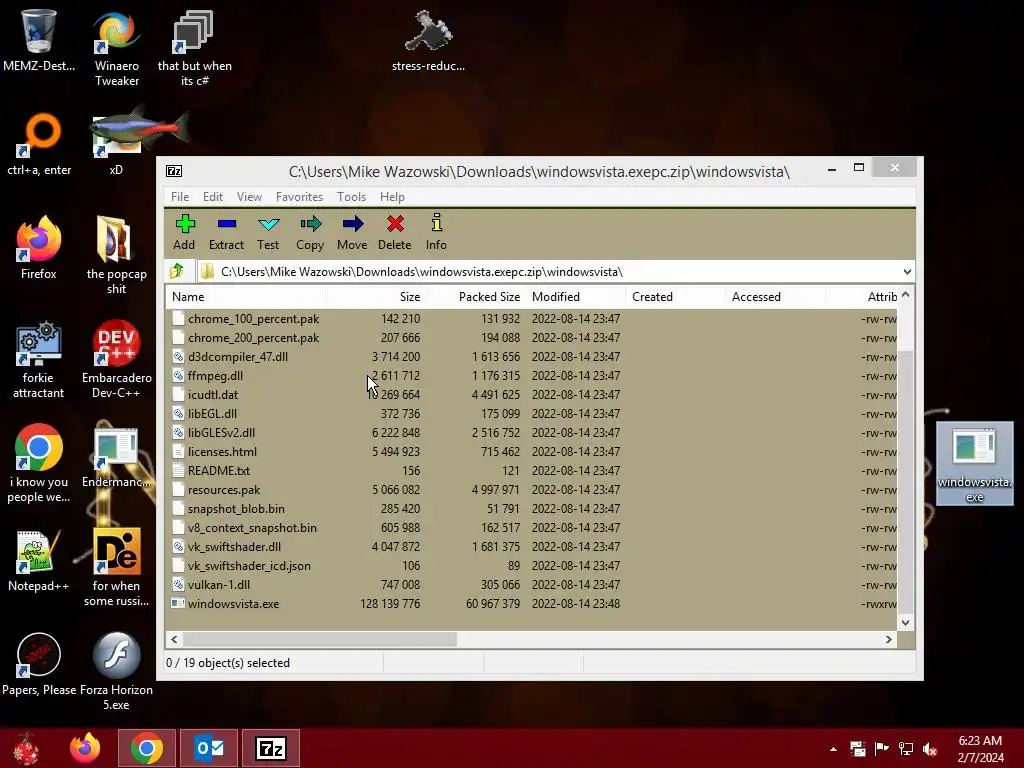
Task: Sort by Packed Size column header
Action: coord(475,296)
